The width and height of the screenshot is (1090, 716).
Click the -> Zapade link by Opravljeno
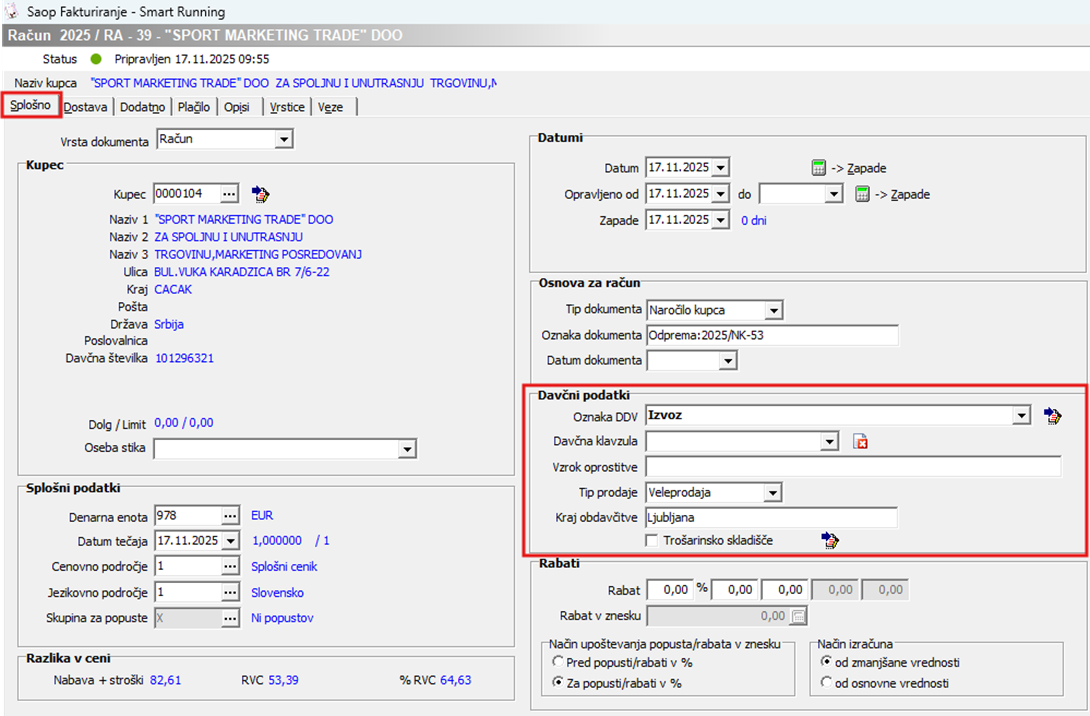pos(902,195)
